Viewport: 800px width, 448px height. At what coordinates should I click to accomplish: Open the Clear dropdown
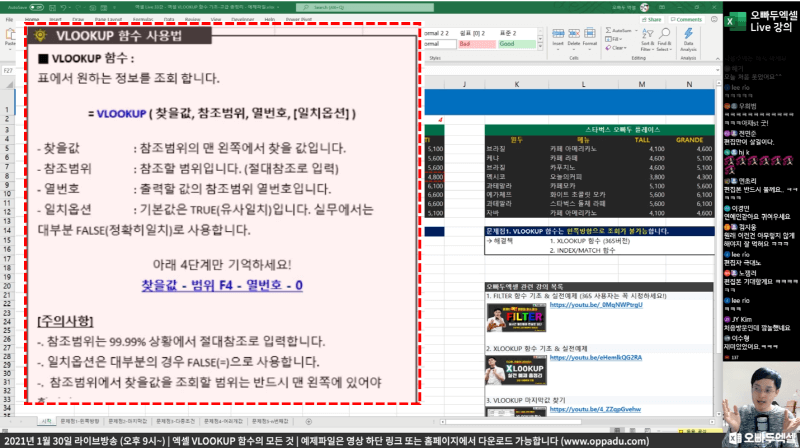pyautogui.click(x=616, y=47)
